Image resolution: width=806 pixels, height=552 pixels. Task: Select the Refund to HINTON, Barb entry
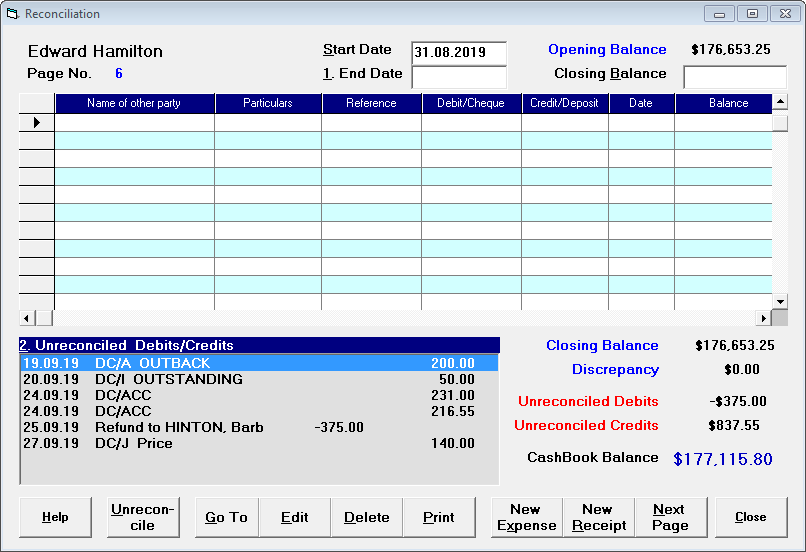pos(259,427)
